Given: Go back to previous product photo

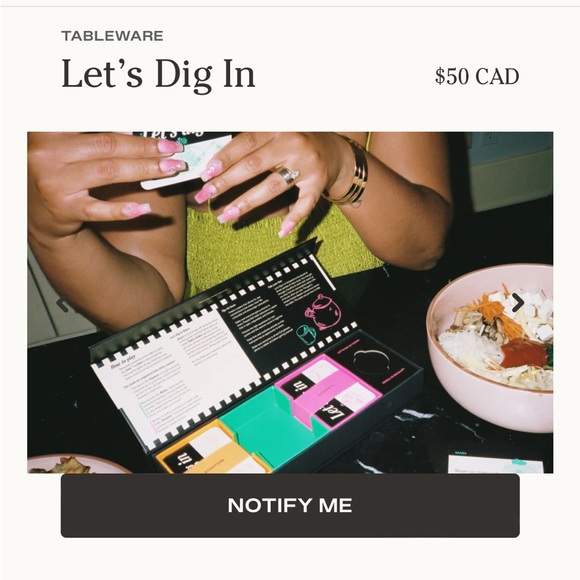Looking at the screenshot, I should pyautogui.click(x=62, y=303).
